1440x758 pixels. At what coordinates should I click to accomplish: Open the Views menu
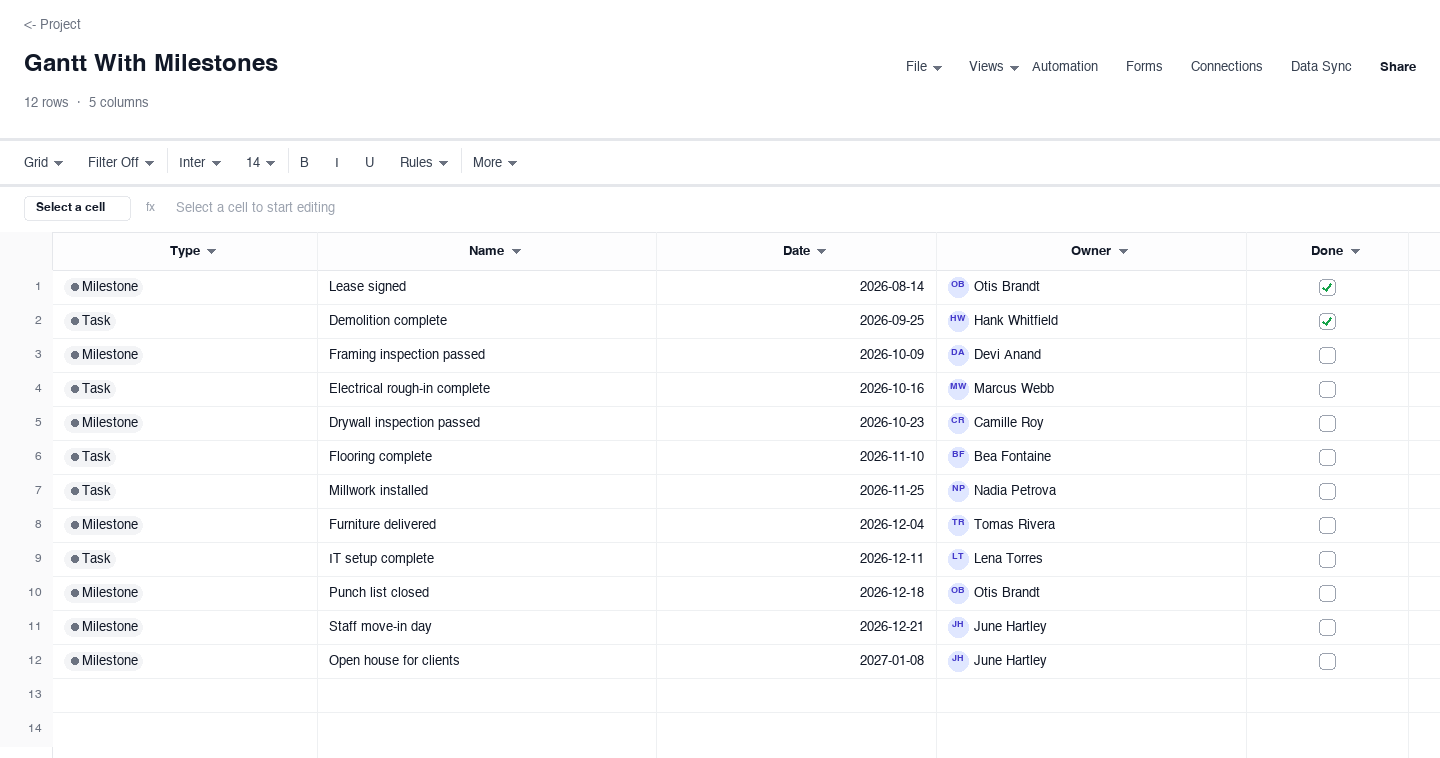pyautogui.click(x=994, y=67)
